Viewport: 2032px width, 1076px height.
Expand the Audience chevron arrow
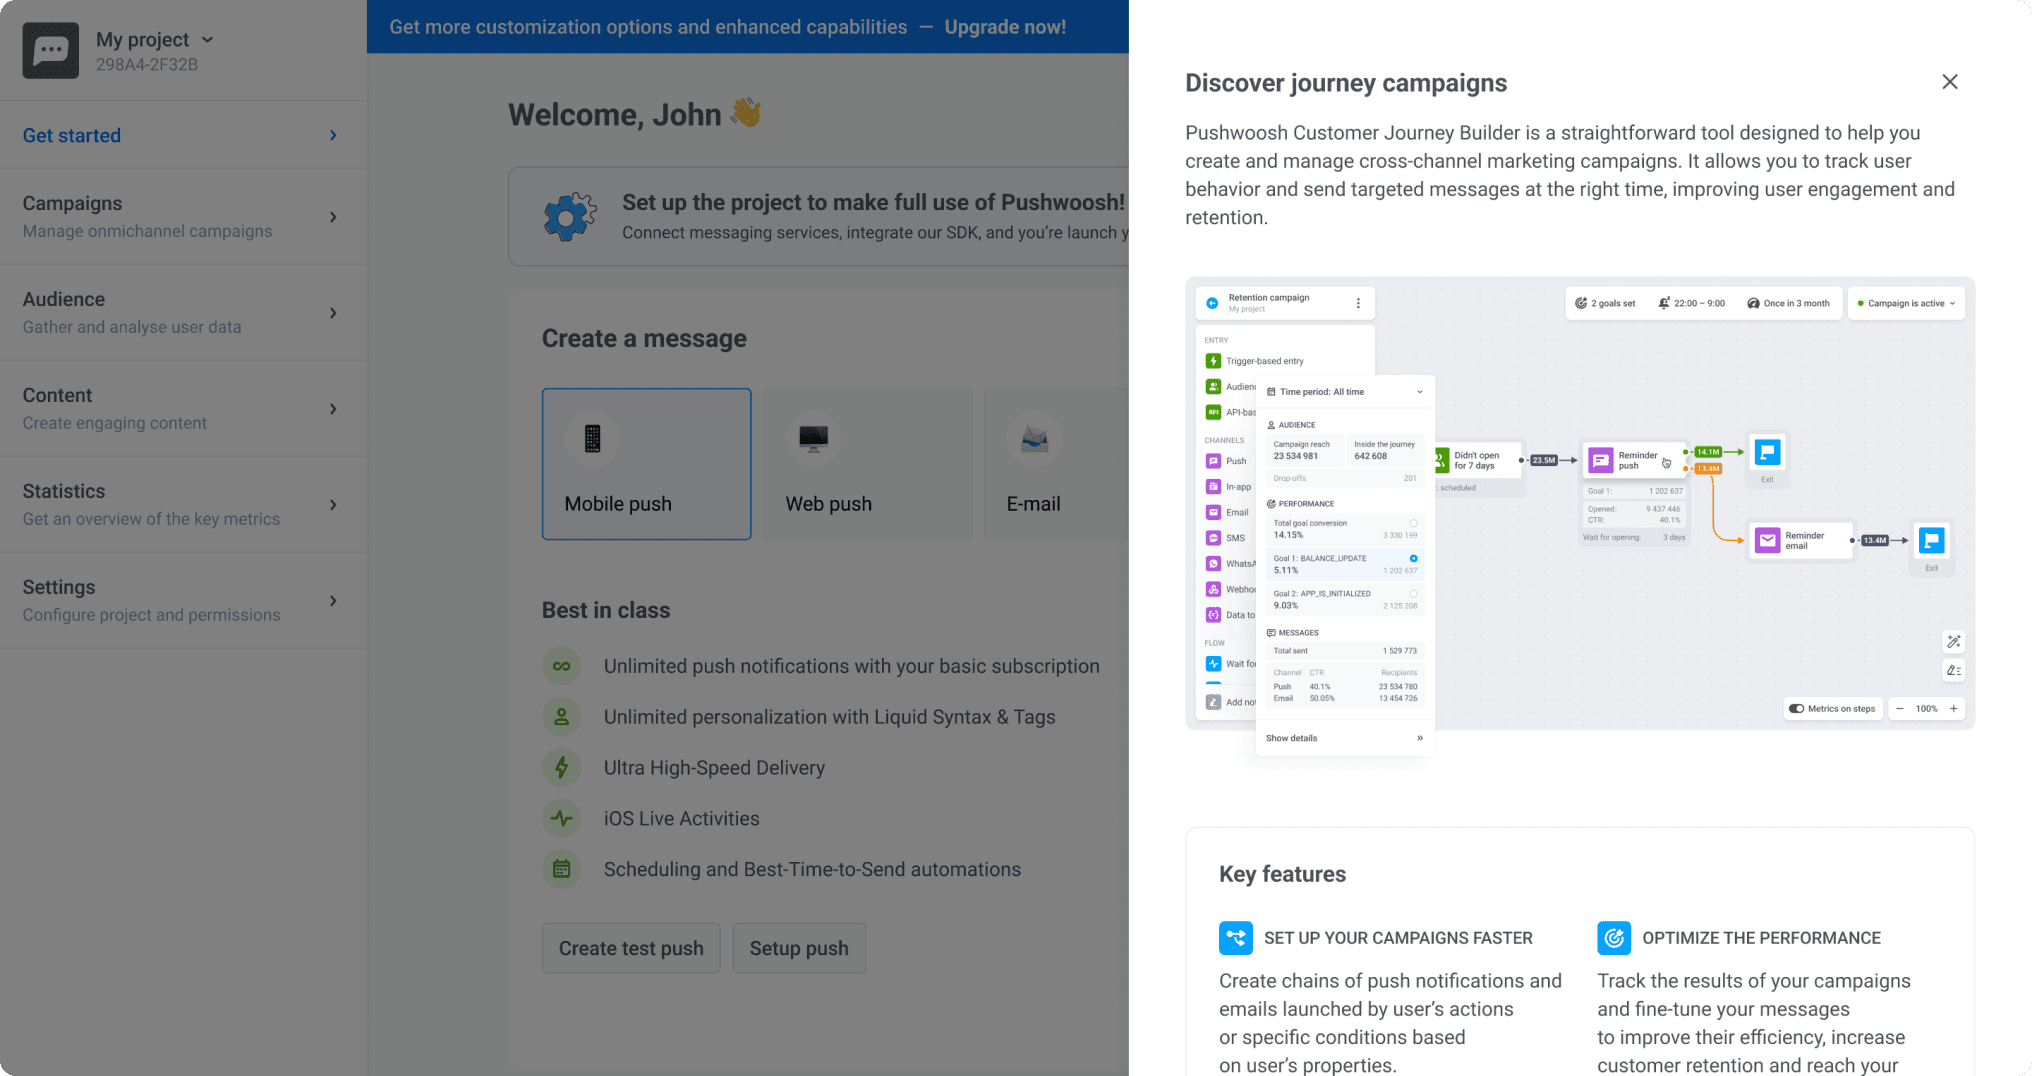333,313
